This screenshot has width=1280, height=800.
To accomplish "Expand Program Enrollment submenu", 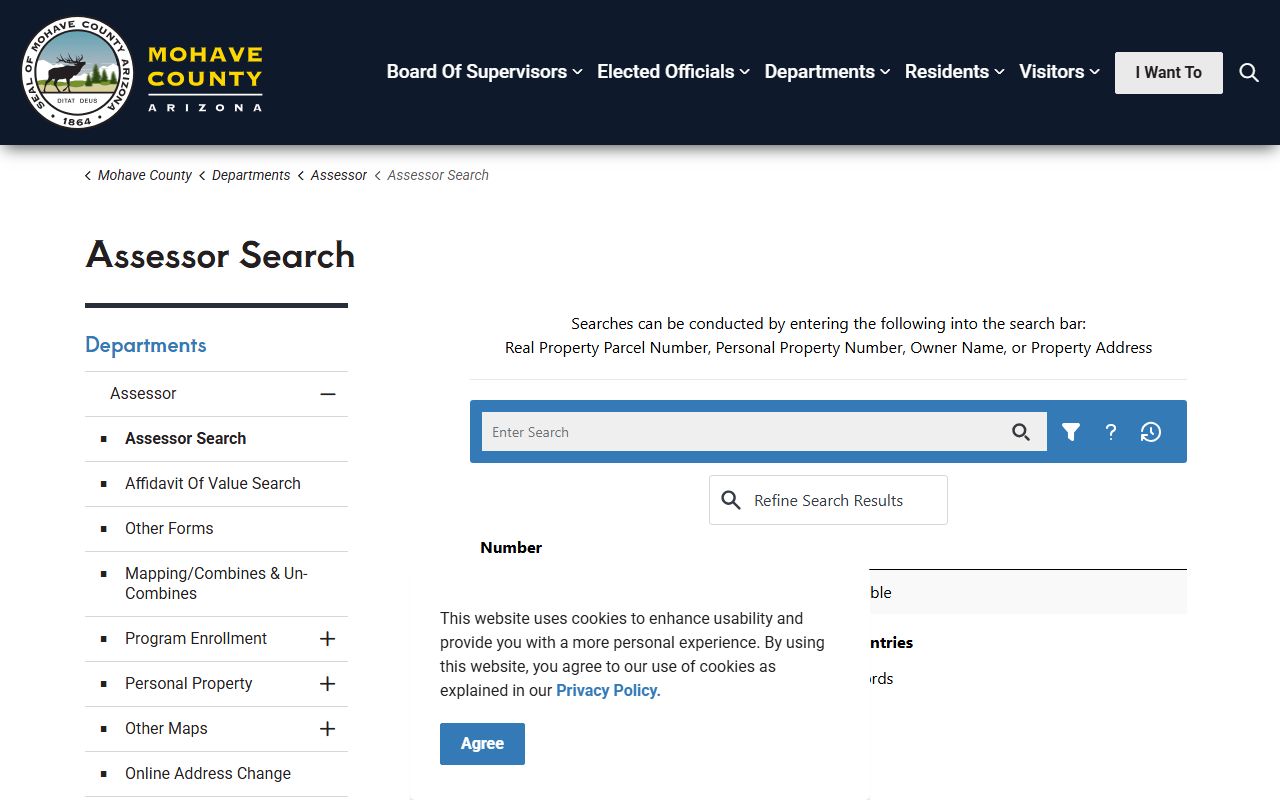I will tap(327, 639).
